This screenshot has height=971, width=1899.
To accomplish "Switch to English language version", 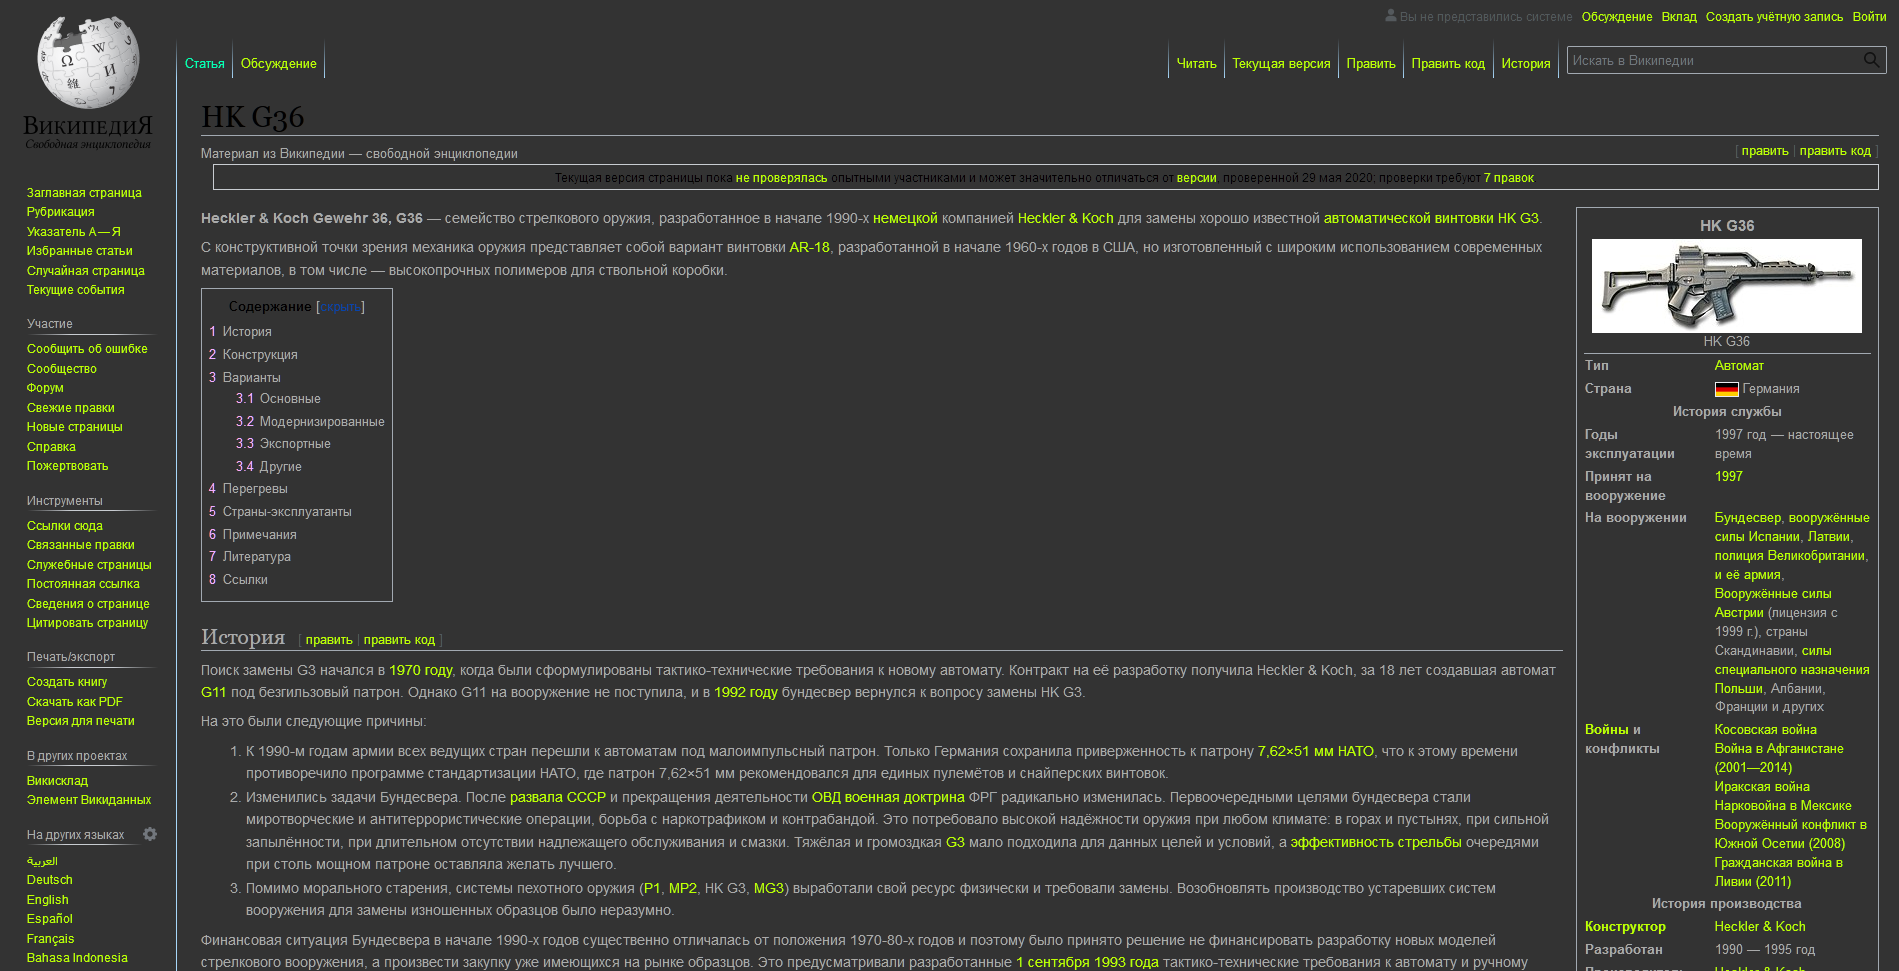I will [x=48, y=900].
